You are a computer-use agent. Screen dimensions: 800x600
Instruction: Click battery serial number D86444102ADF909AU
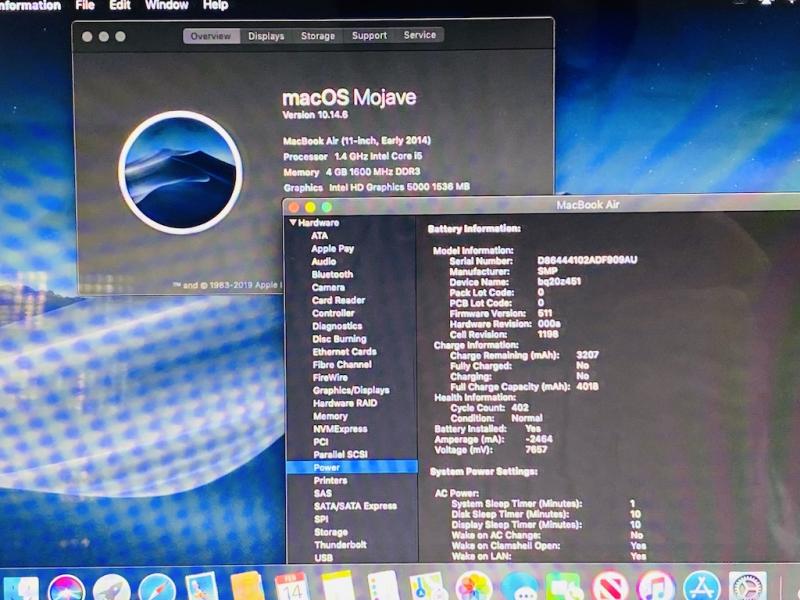coord(587,260)
